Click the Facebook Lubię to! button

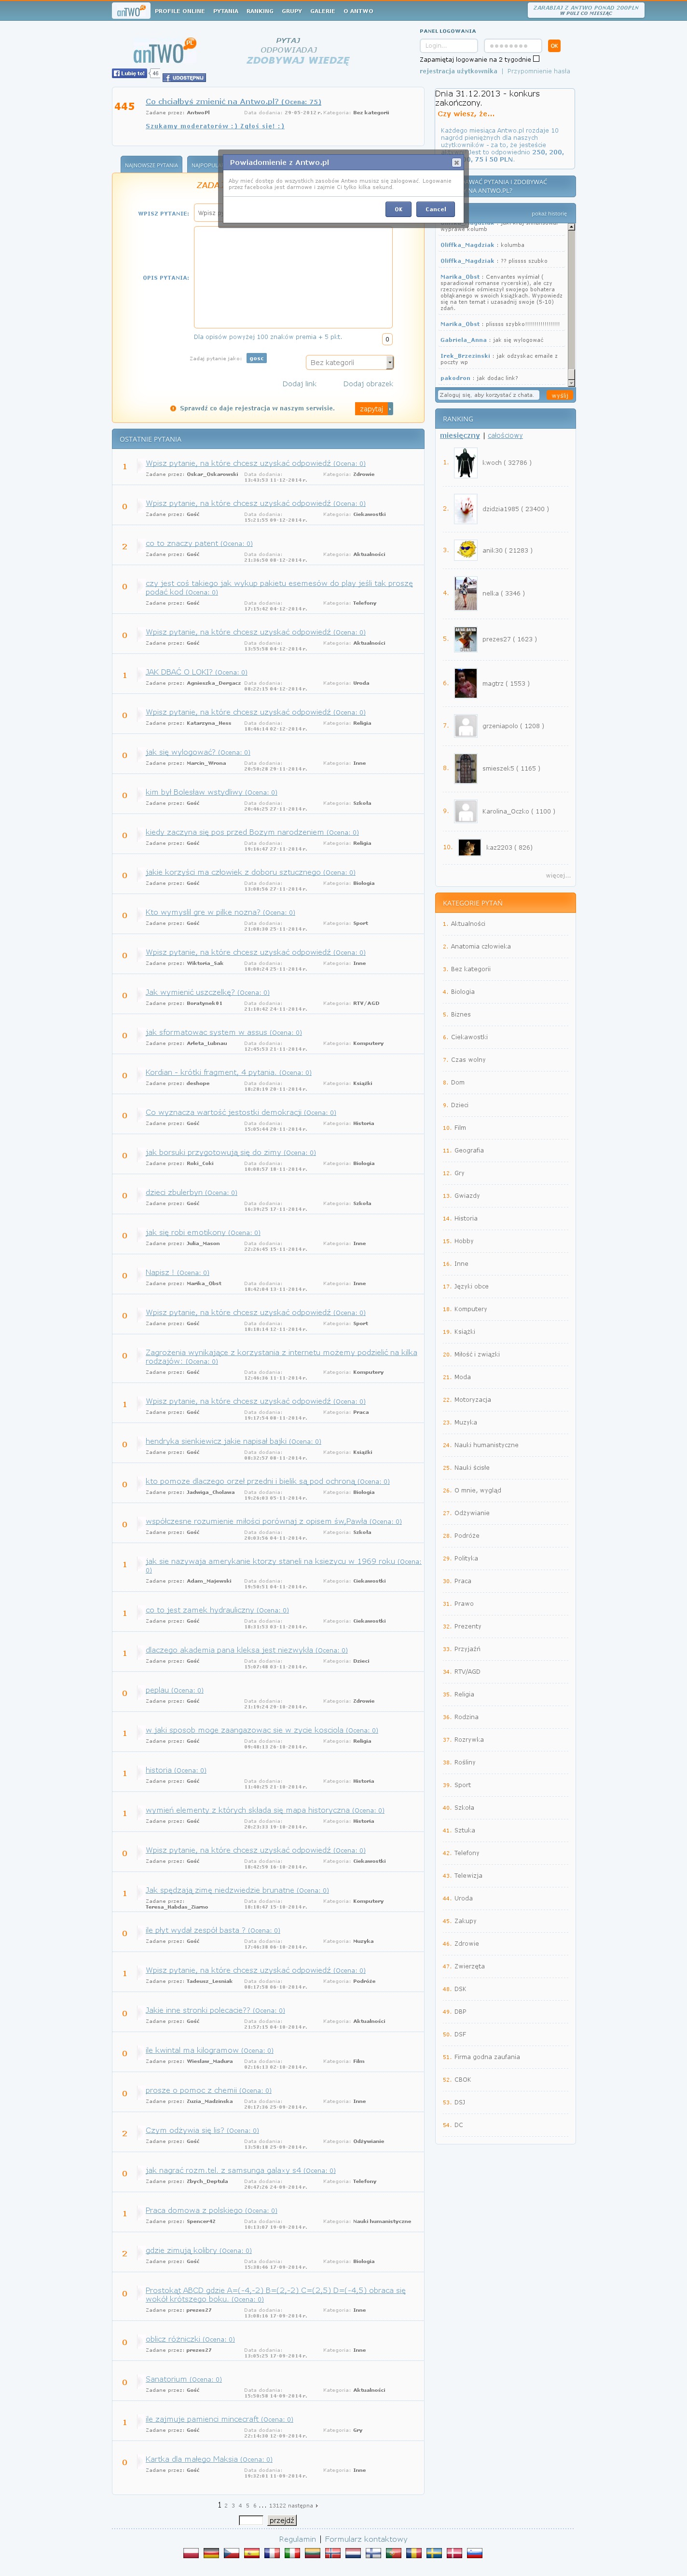(x=129, y=73)
